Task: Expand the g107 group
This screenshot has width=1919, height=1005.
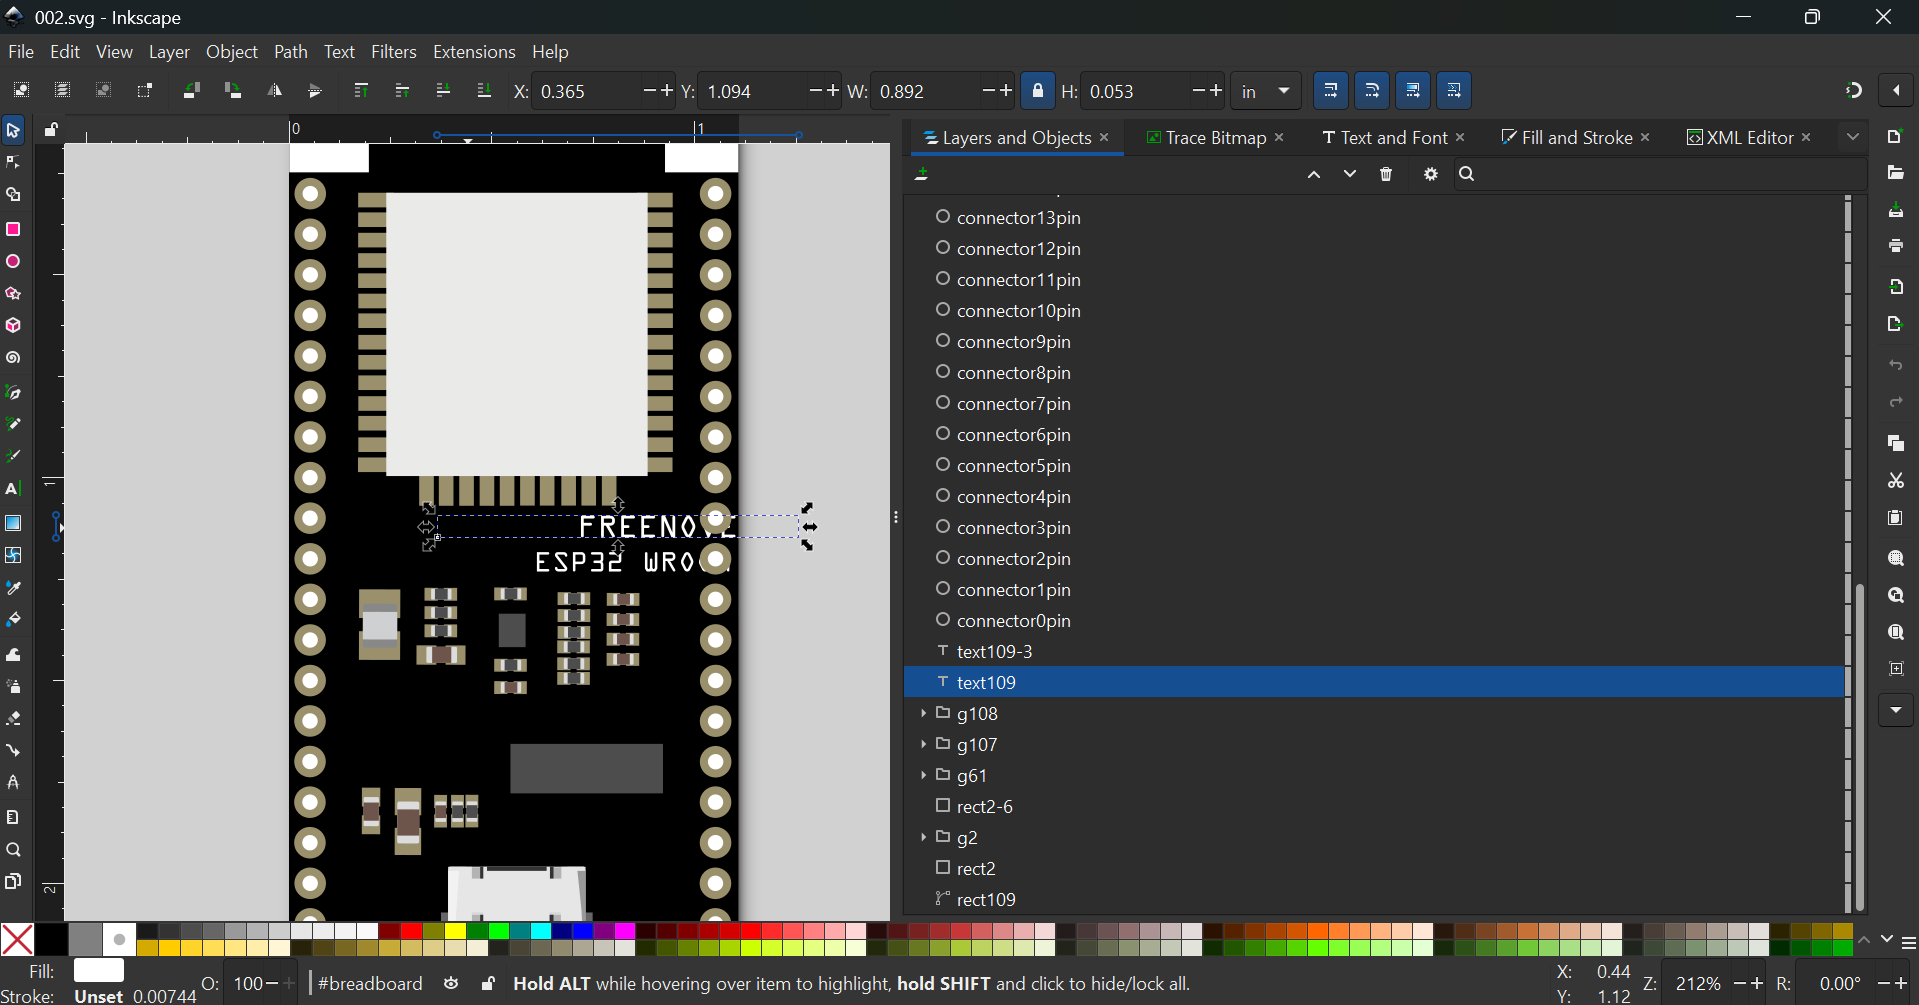Action: pyautogui.click(x=923, y=745)
